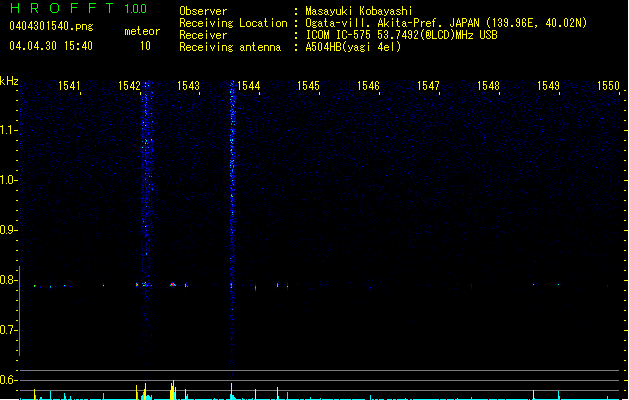Click the receiver ICOM IC-575 text

pos(402,35)
